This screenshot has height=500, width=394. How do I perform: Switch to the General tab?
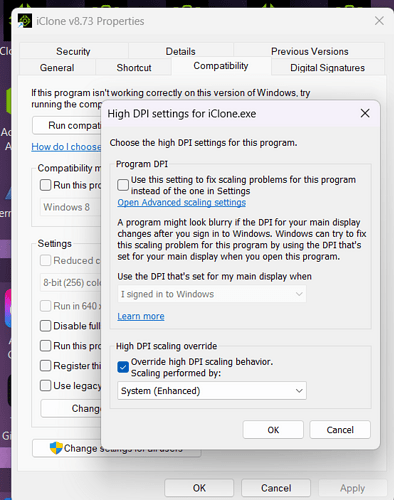pos(57,67)
